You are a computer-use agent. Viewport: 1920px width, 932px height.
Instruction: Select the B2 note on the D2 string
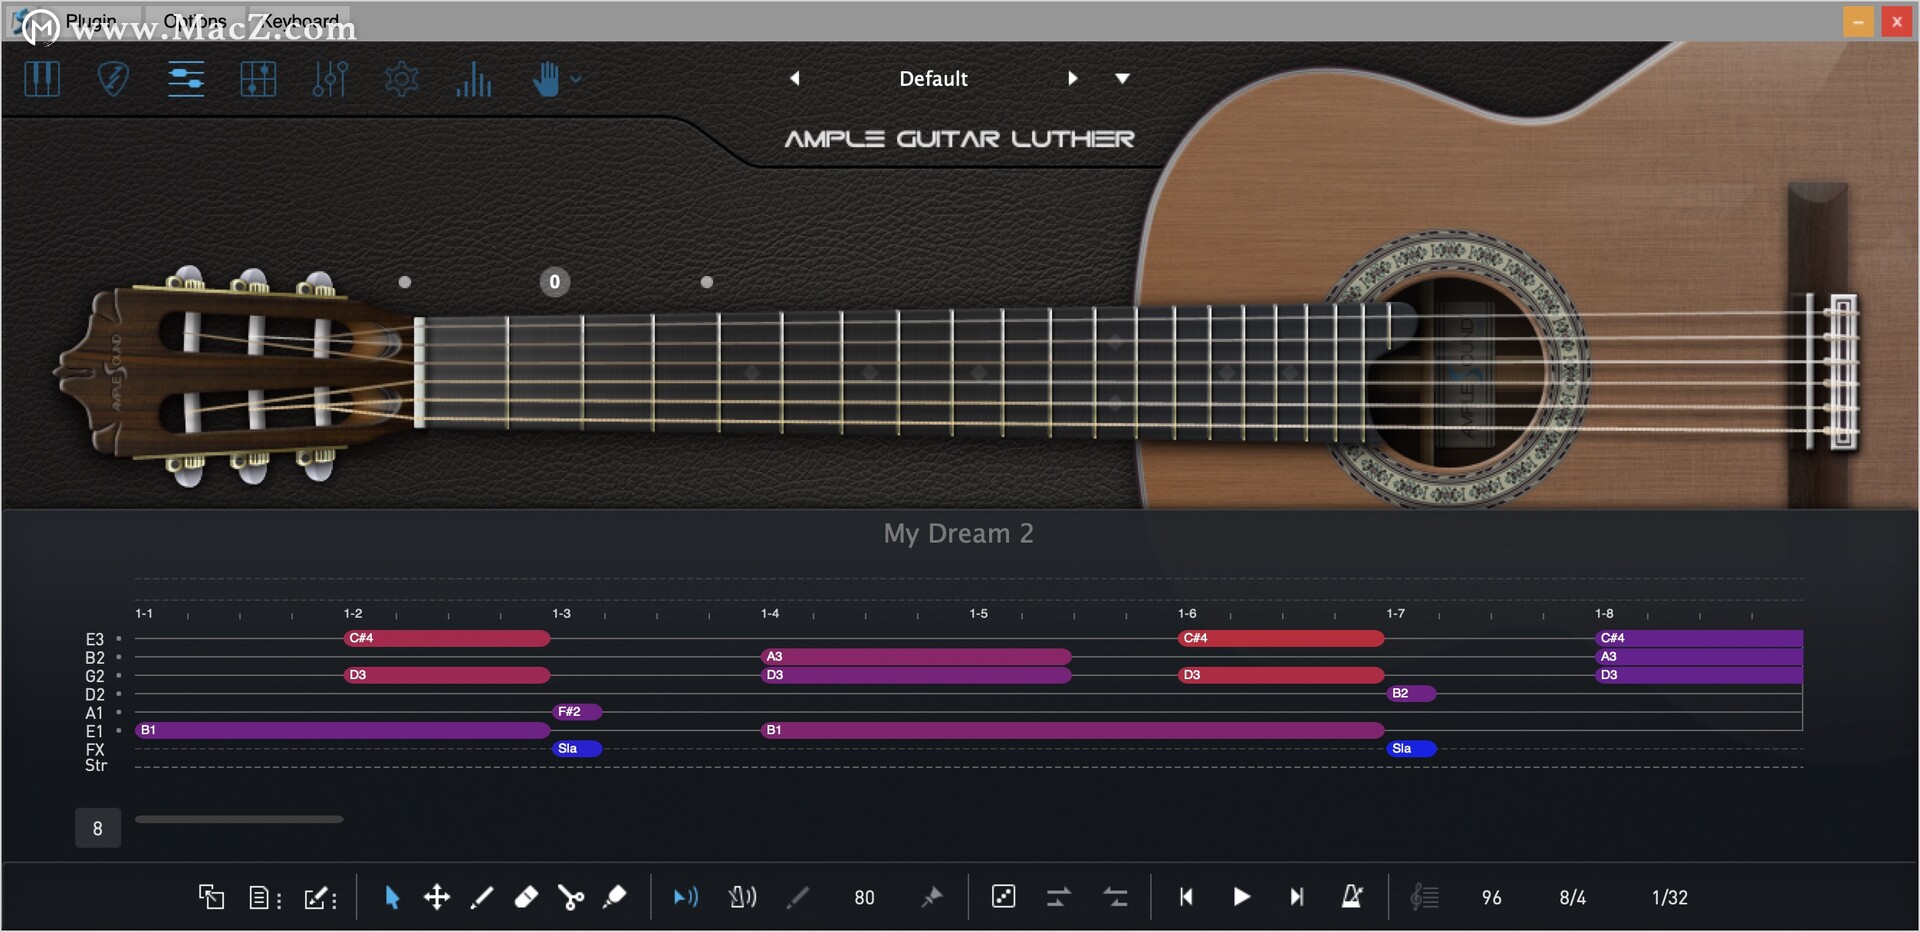[1411, 693]
